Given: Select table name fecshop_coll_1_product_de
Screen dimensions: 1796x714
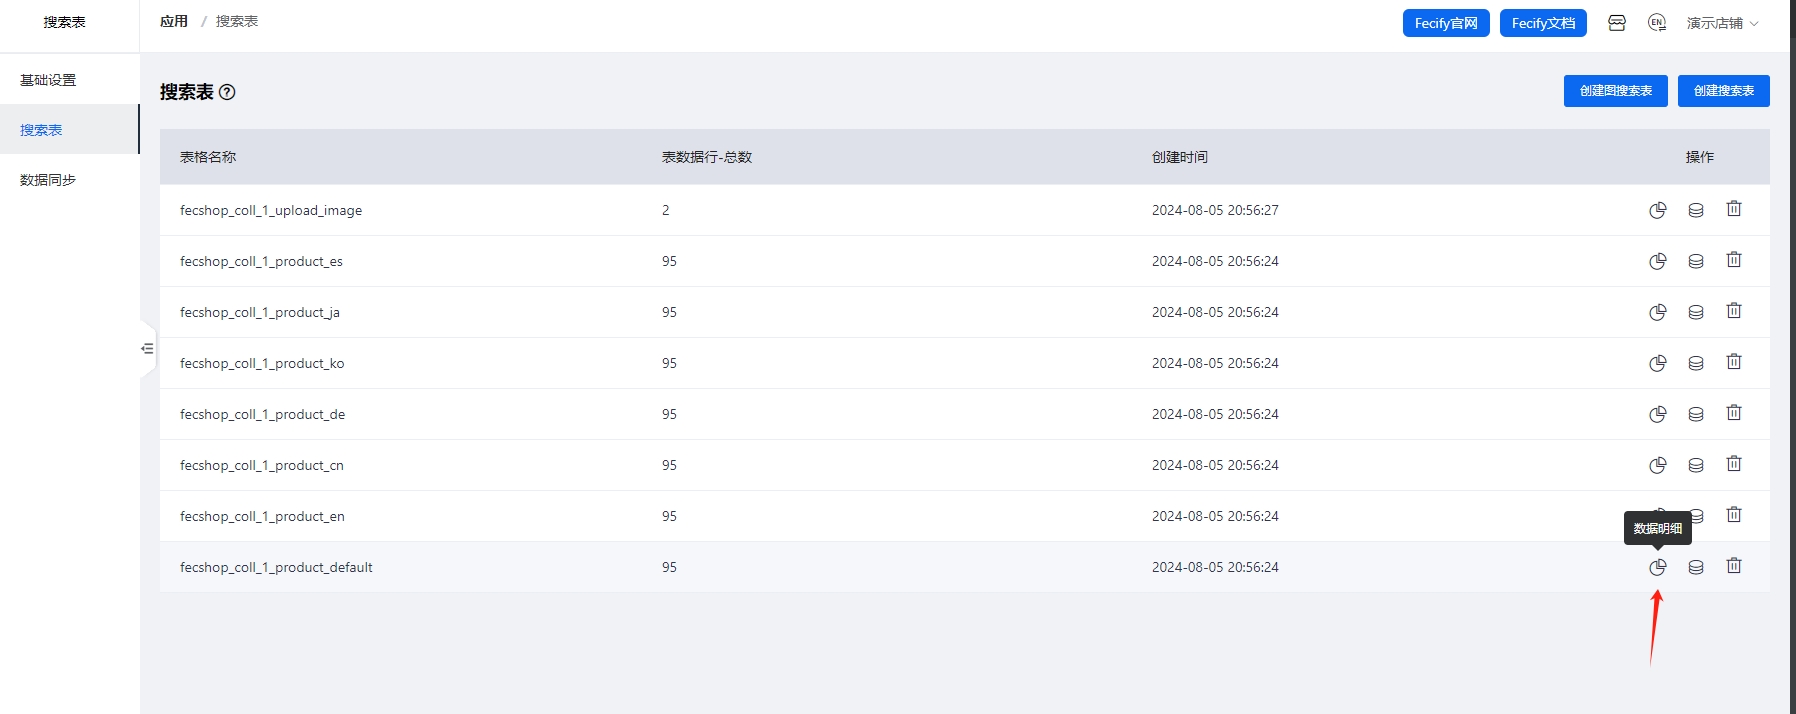Looking at the screenshot, I should [x=262, y=414].
